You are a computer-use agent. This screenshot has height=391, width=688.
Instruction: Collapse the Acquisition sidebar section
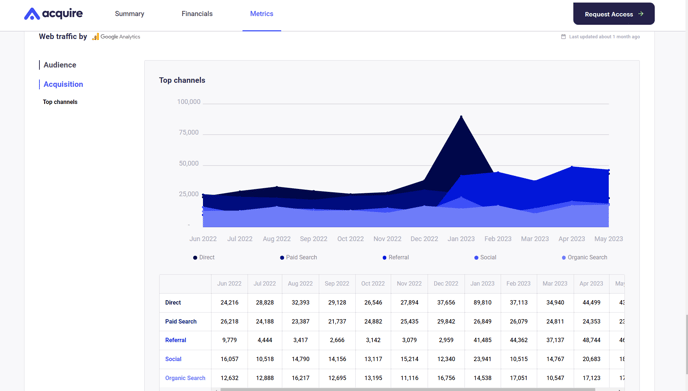tap(63, 84)
